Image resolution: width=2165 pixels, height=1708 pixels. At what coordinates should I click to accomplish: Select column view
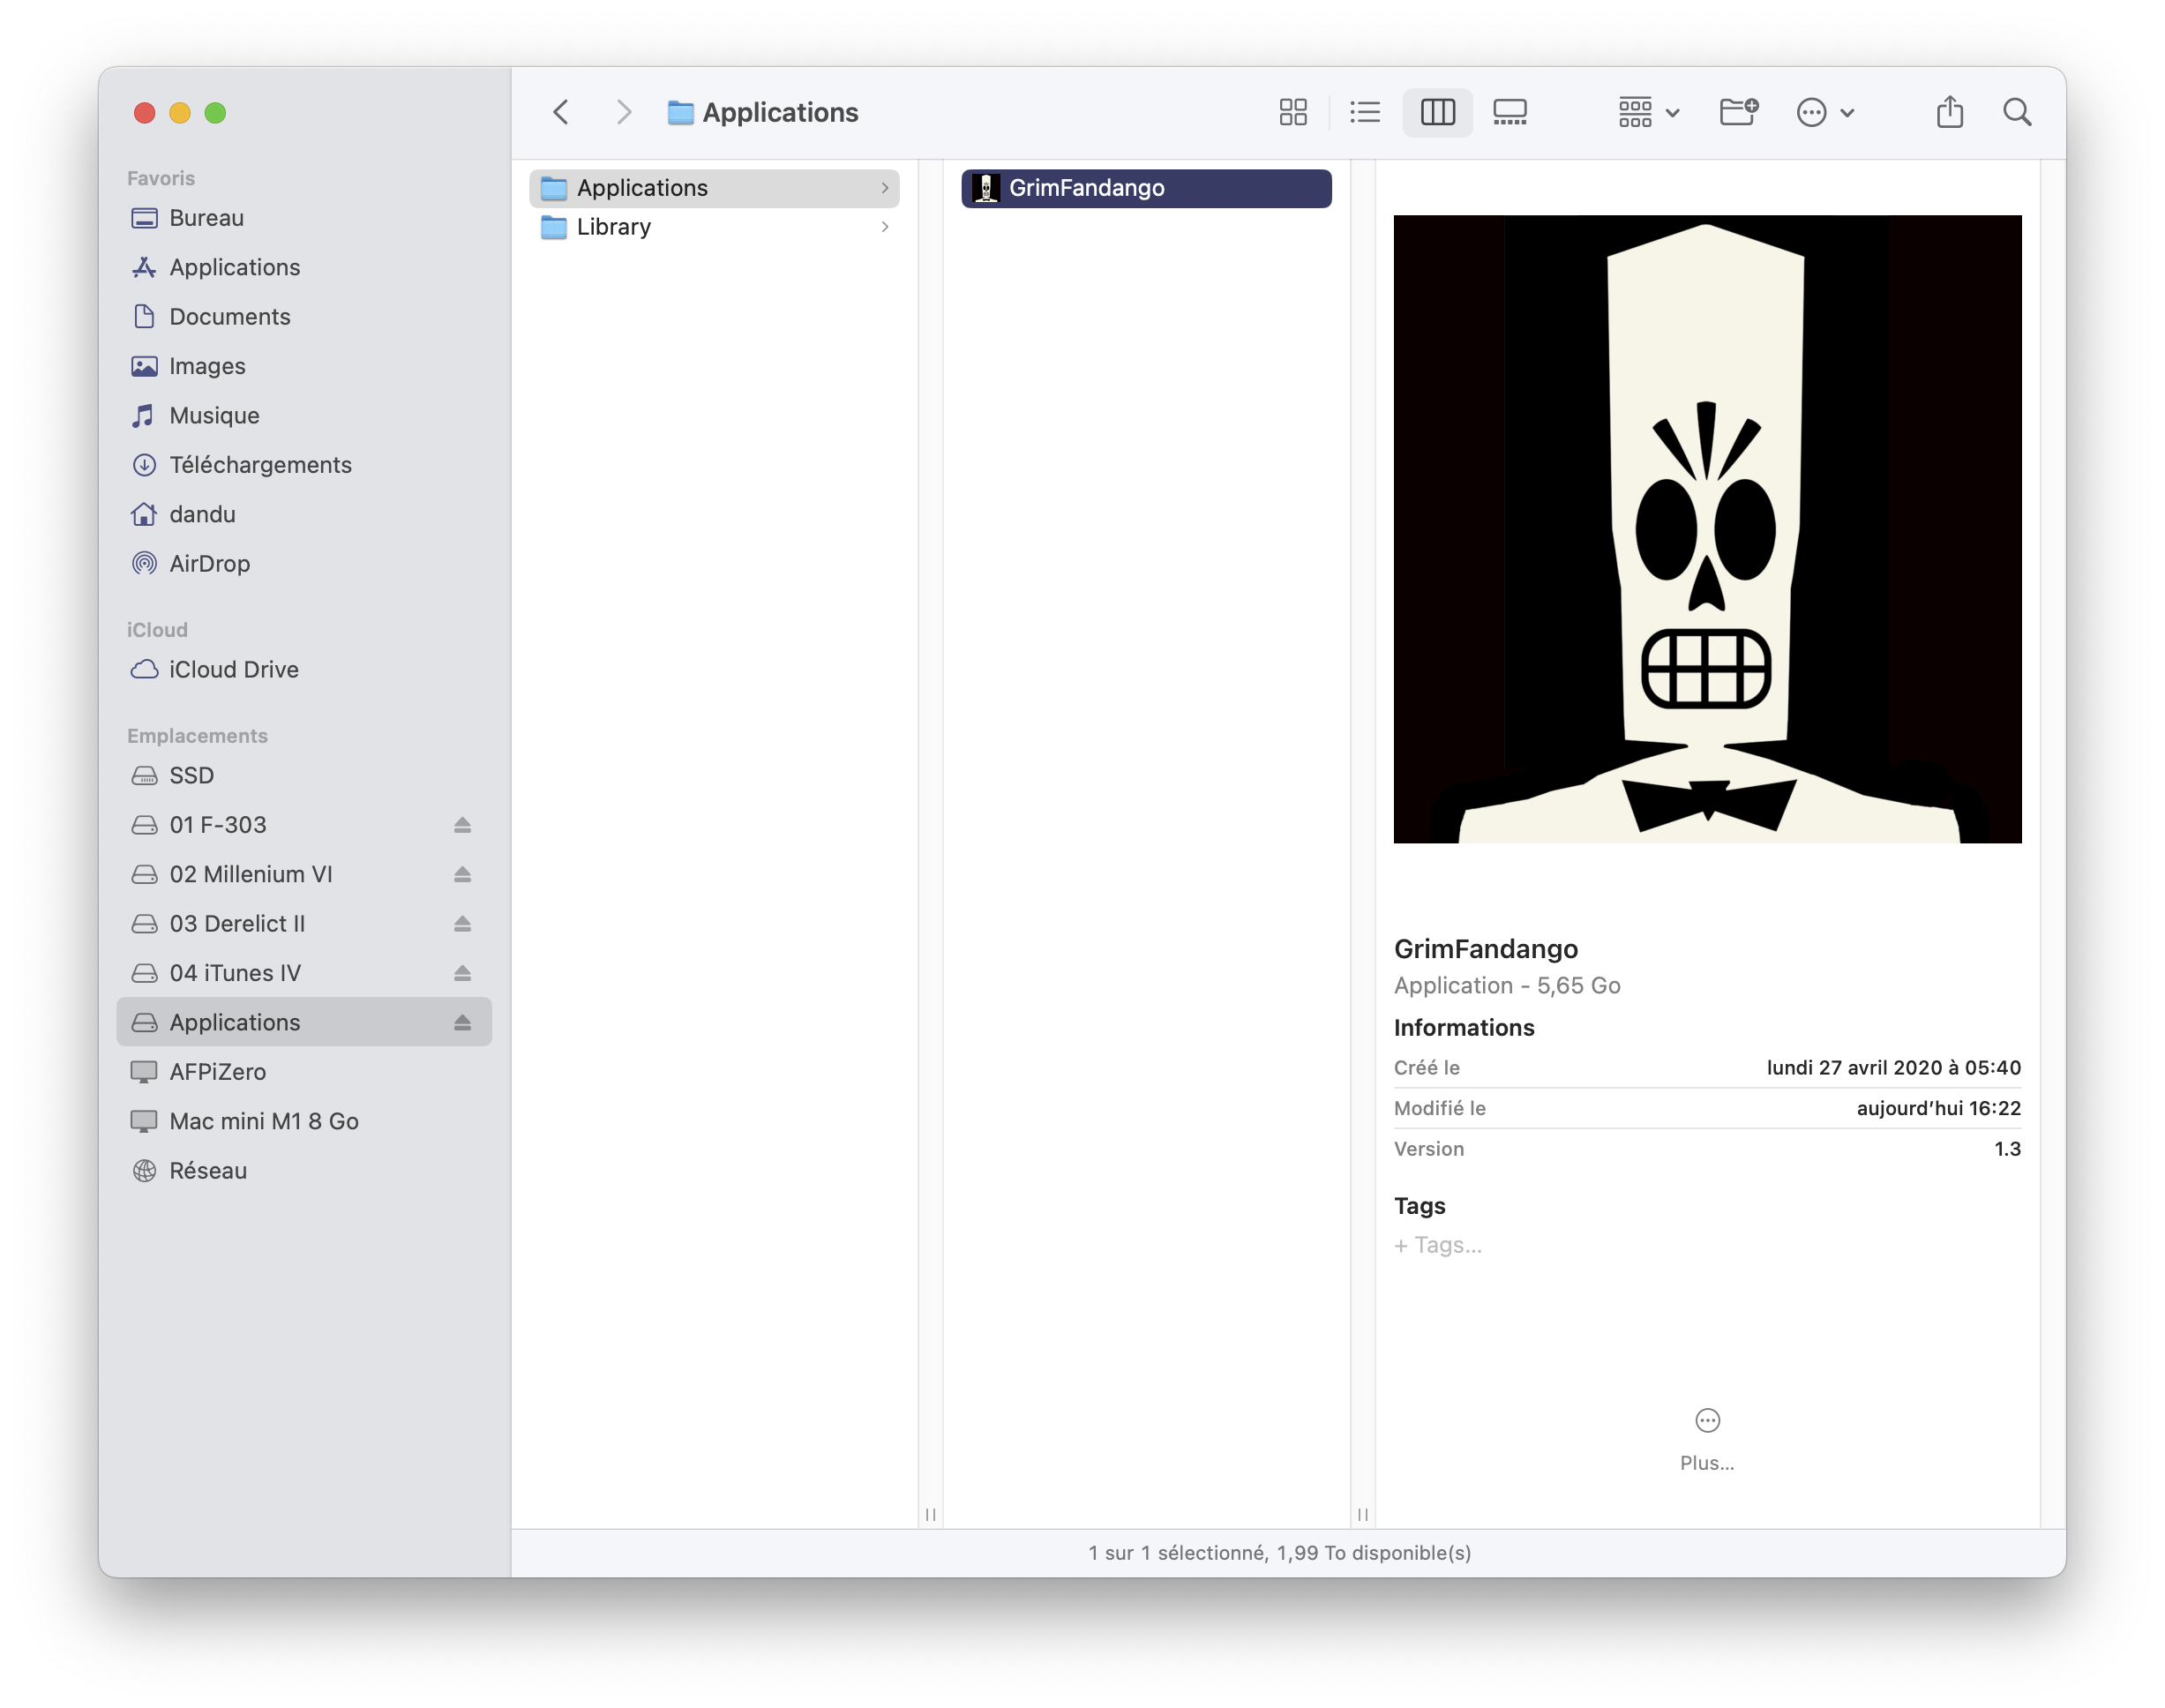(1437, 112)
